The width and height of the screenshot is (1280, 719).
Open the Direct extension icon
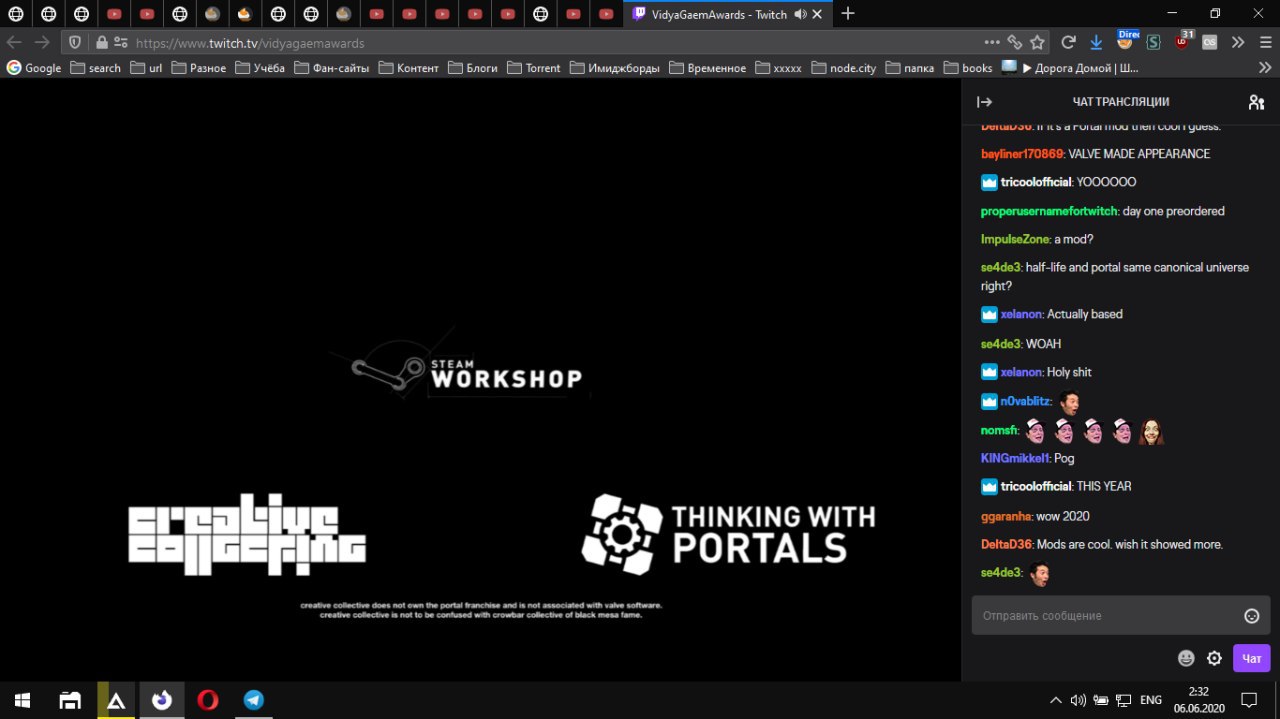coord(1125,41)
